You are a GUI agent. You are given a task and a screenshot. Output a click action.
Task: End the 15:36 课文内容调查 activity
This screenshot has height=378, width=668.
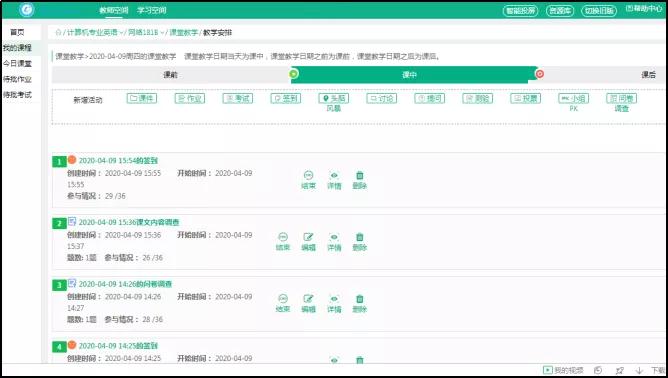283,242
